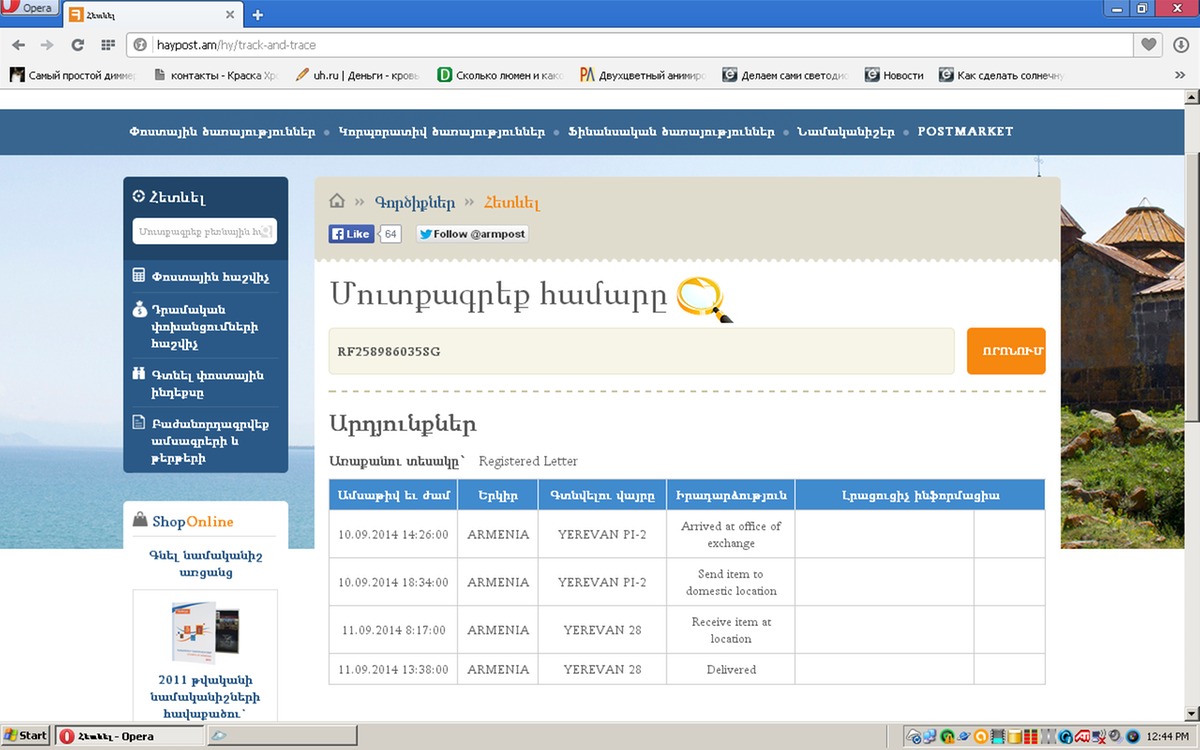This screenshot has width=1200, height=750.
Task: Go back using the browser back arrow
Action: (x=18, y=45)
